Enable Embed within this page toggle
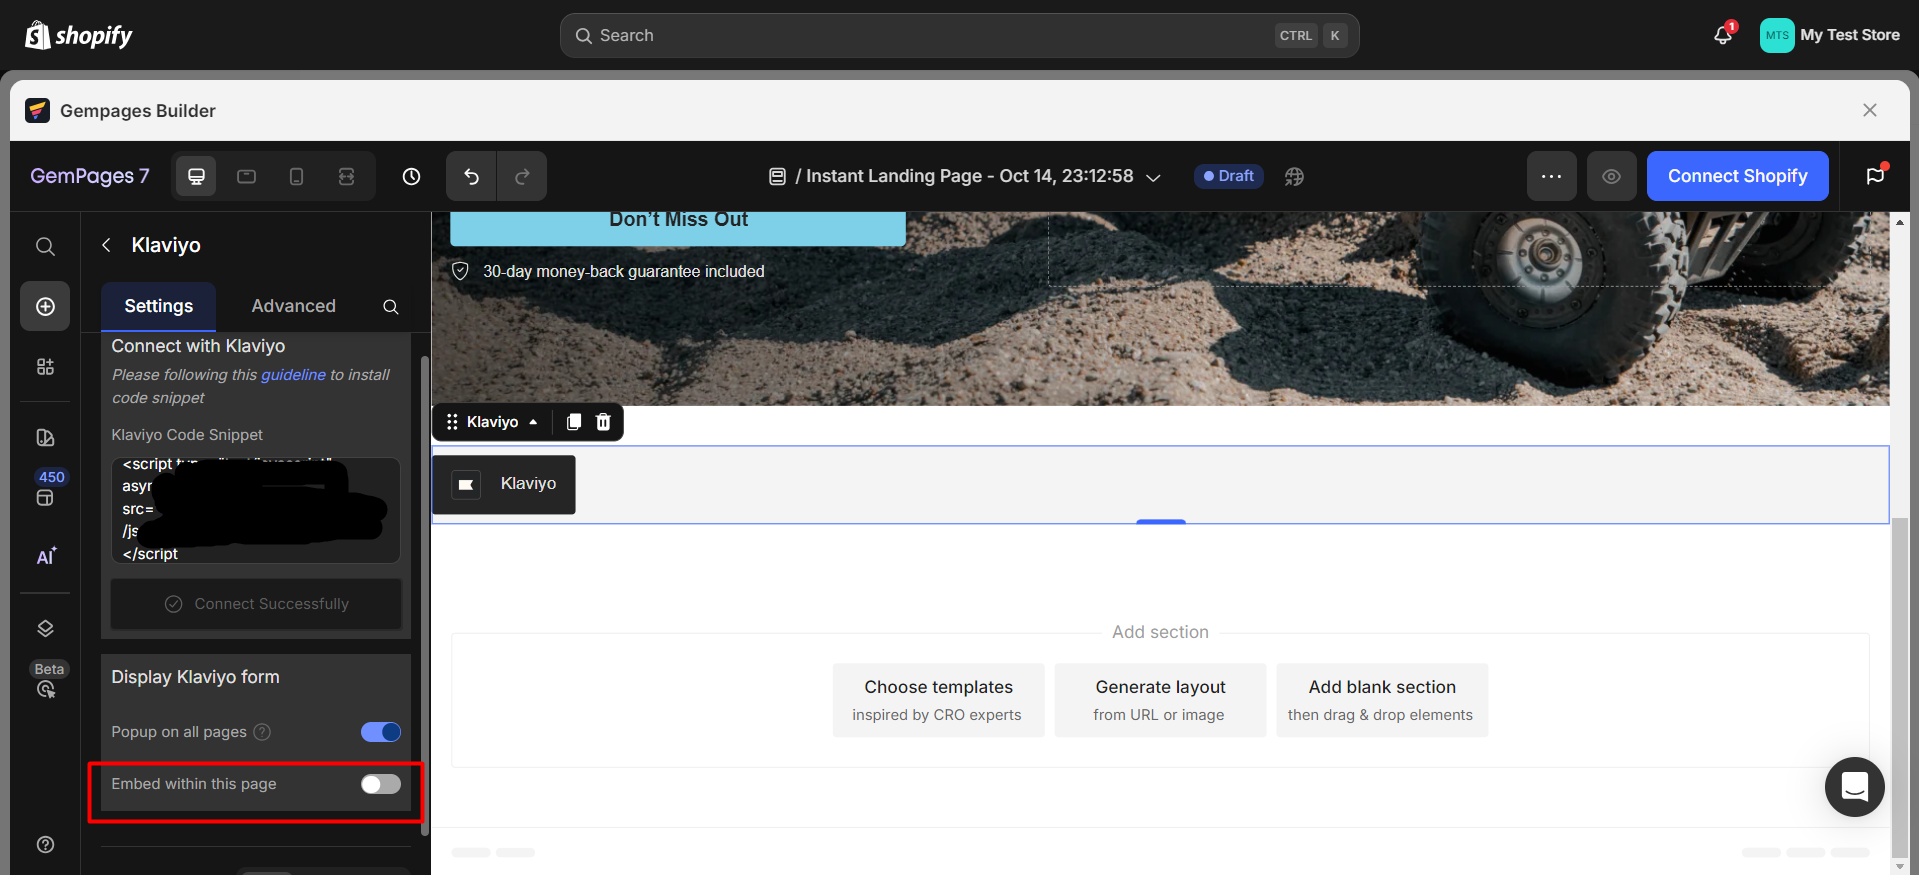1919x875 pixels. 380,784
